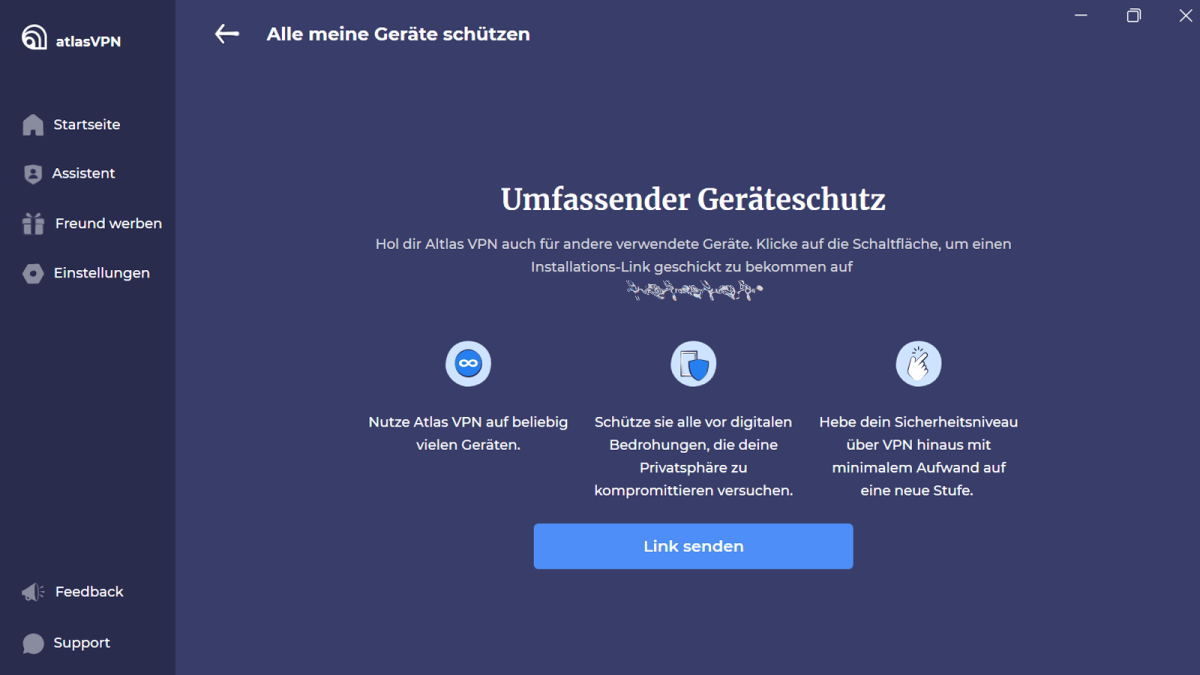Click text 'Nutze Atlas VPN auf beliebig vielen Geräten'
The height and width of the screenshot is (675, 1200).
468,433
